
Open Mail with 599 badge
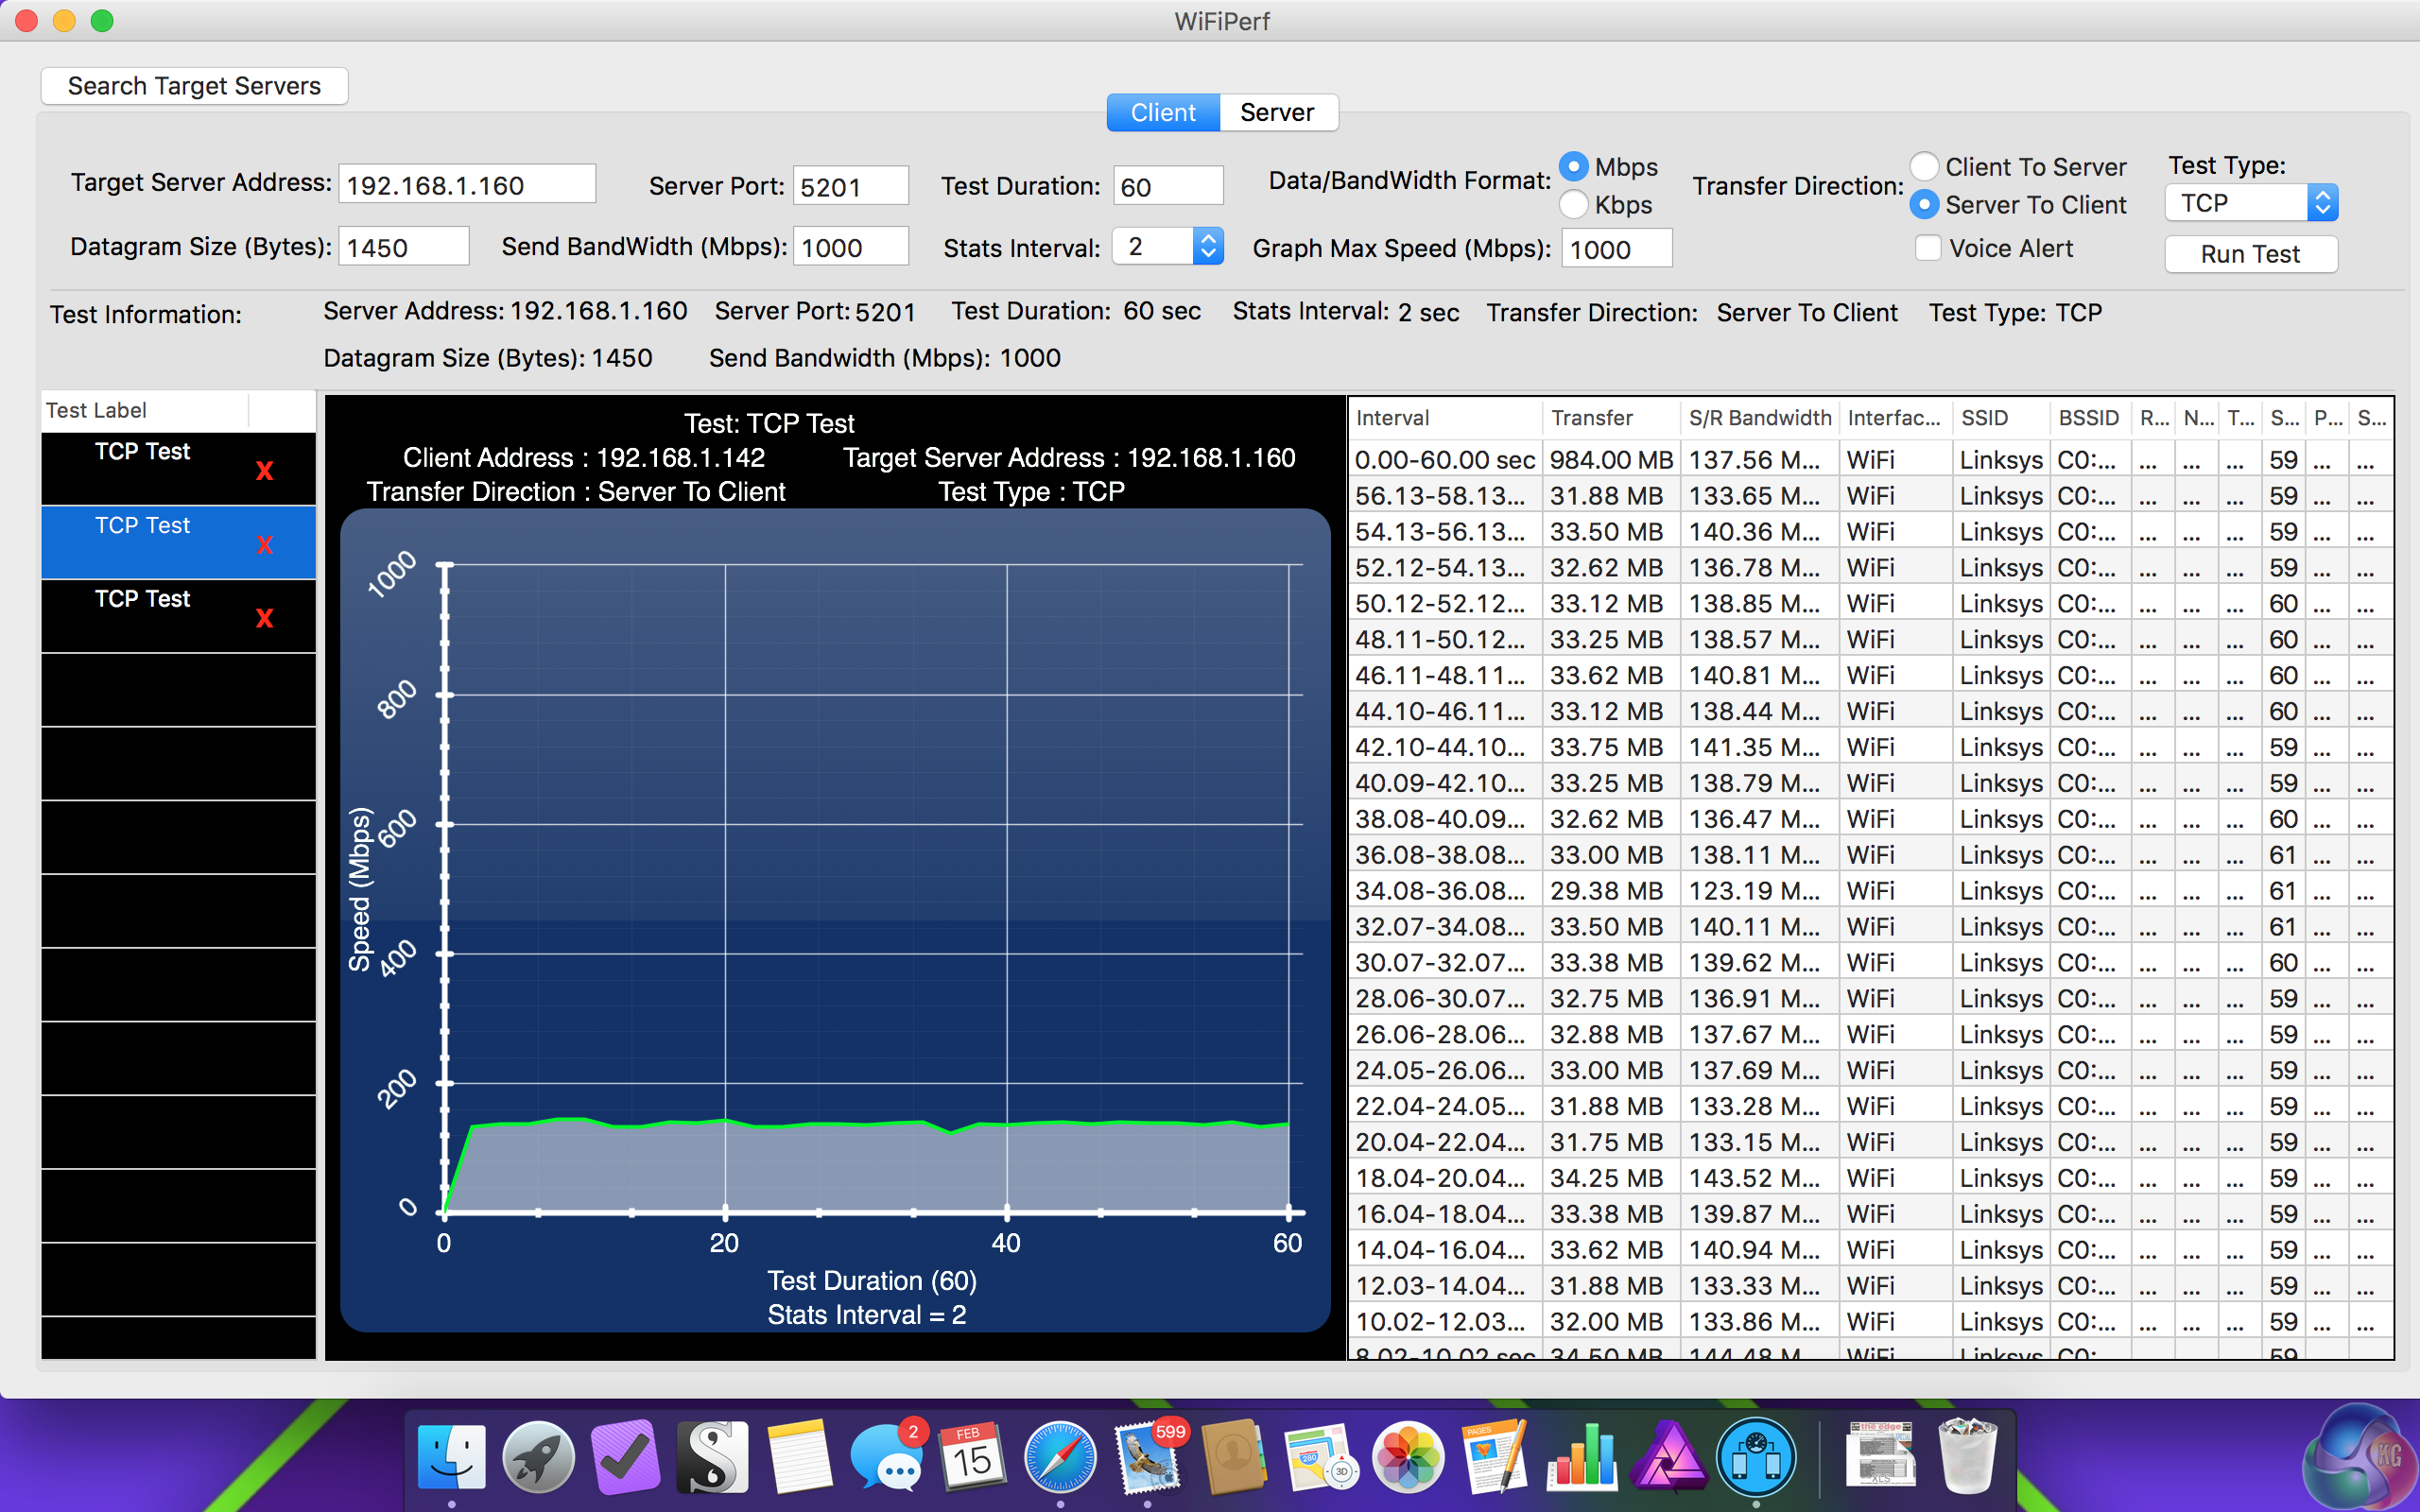(1147, 1458)
